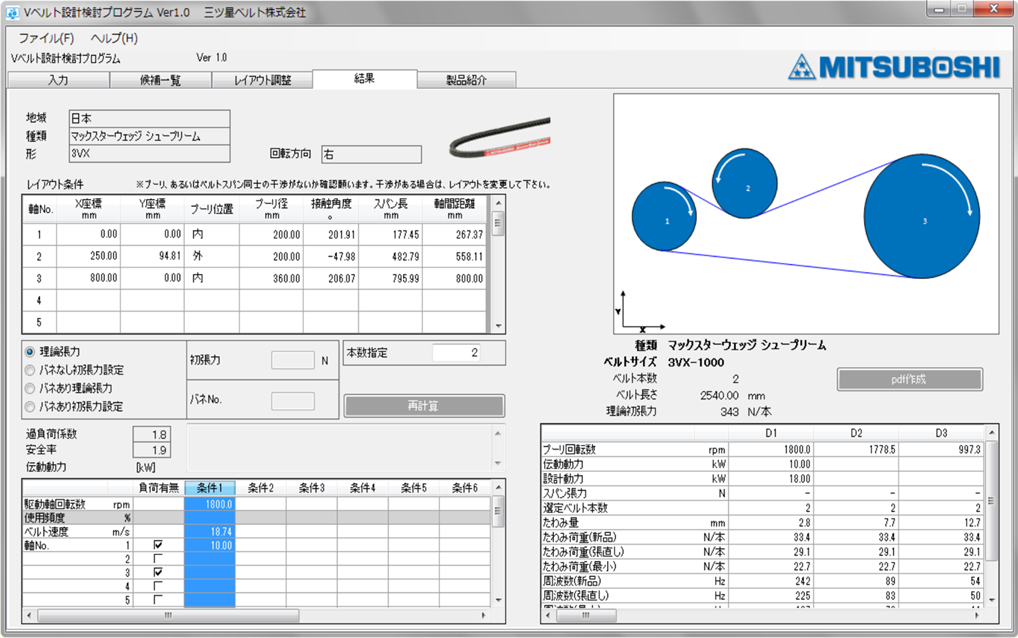Click the 種類 field マックスターウェッジ シュープリーム

pos(149,136)
